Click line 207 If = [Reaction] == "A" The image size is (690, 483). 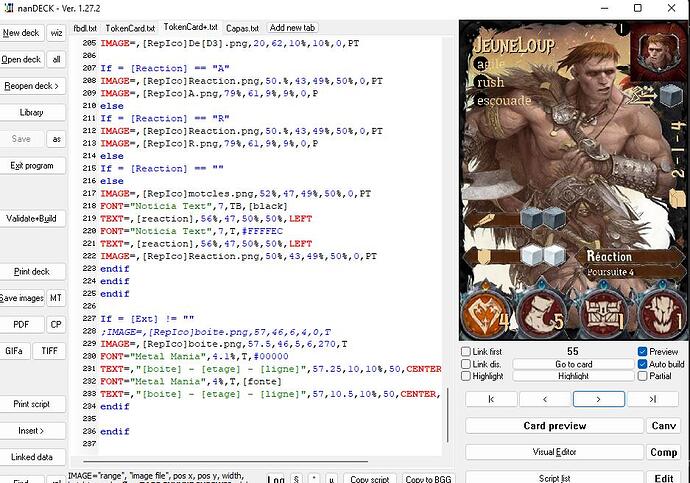coord(165,68)
